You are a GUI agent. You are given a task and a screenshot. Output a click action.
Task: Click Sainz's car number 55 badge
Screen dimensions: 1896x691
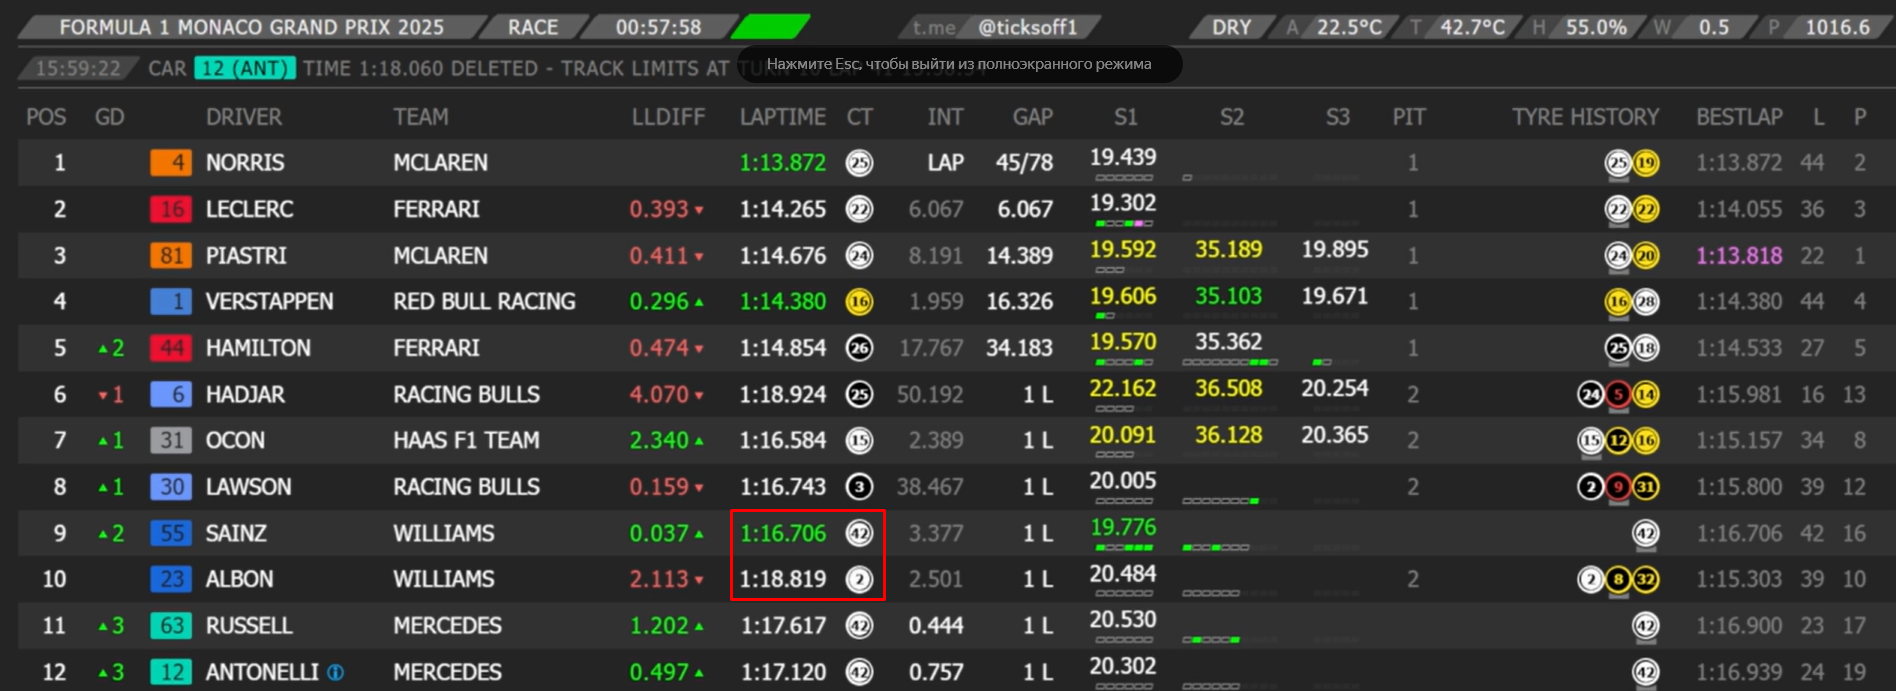click(171, 534)
